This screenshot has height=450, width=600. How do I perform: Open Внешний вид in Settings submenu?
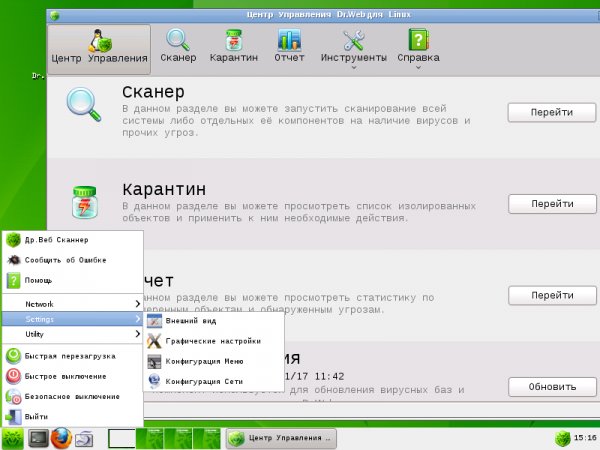(214, 321)
